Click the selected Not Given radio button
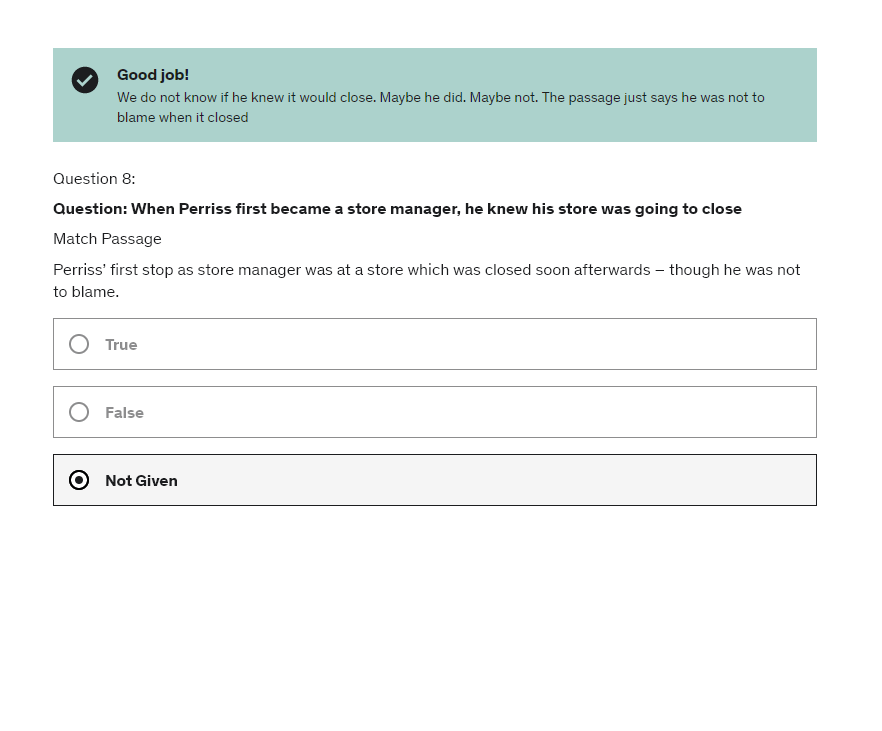 [79, 480]
